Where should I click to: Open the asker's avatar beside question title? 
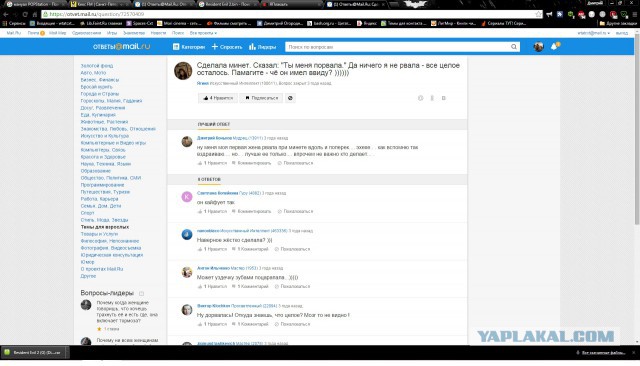[183, 71]
